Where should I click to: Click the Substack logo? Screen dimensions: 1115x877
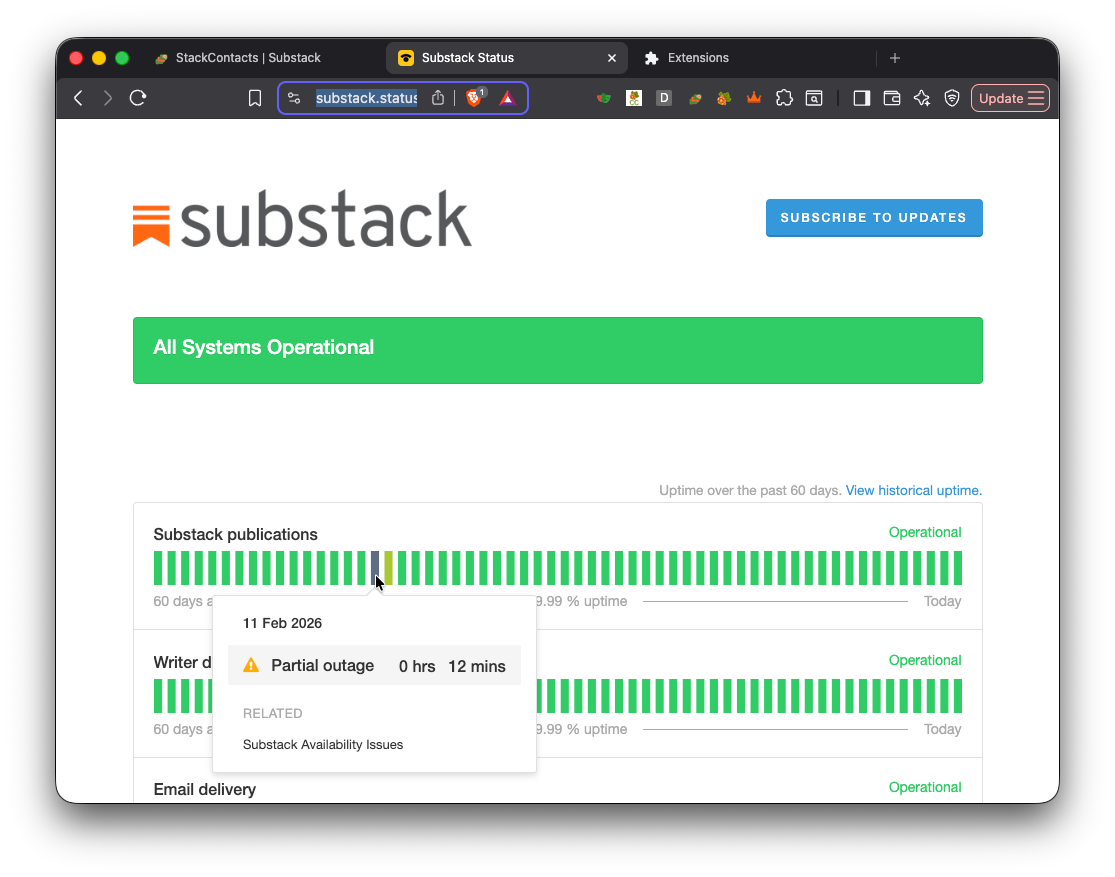302,219
